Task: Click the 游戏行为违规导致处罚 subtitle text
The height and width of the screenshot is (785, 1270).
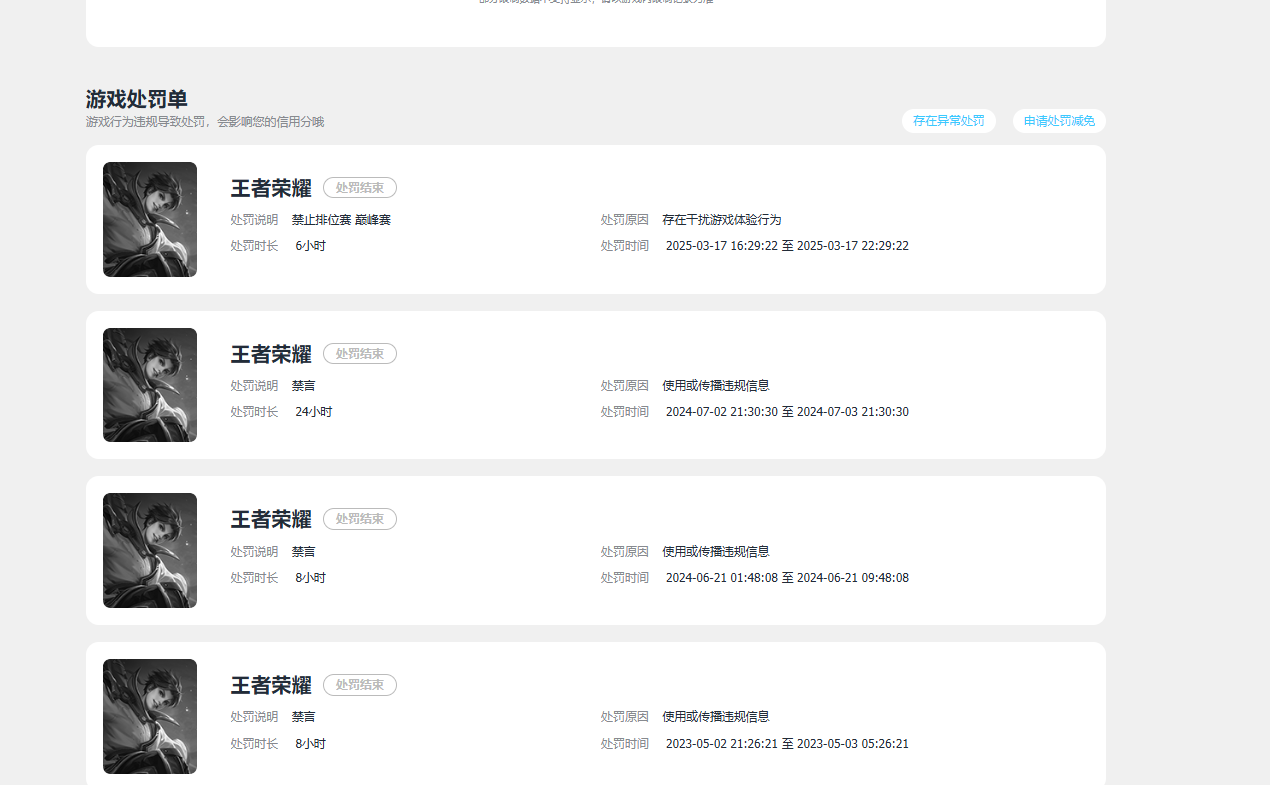Action: click(x=205, y=122)
